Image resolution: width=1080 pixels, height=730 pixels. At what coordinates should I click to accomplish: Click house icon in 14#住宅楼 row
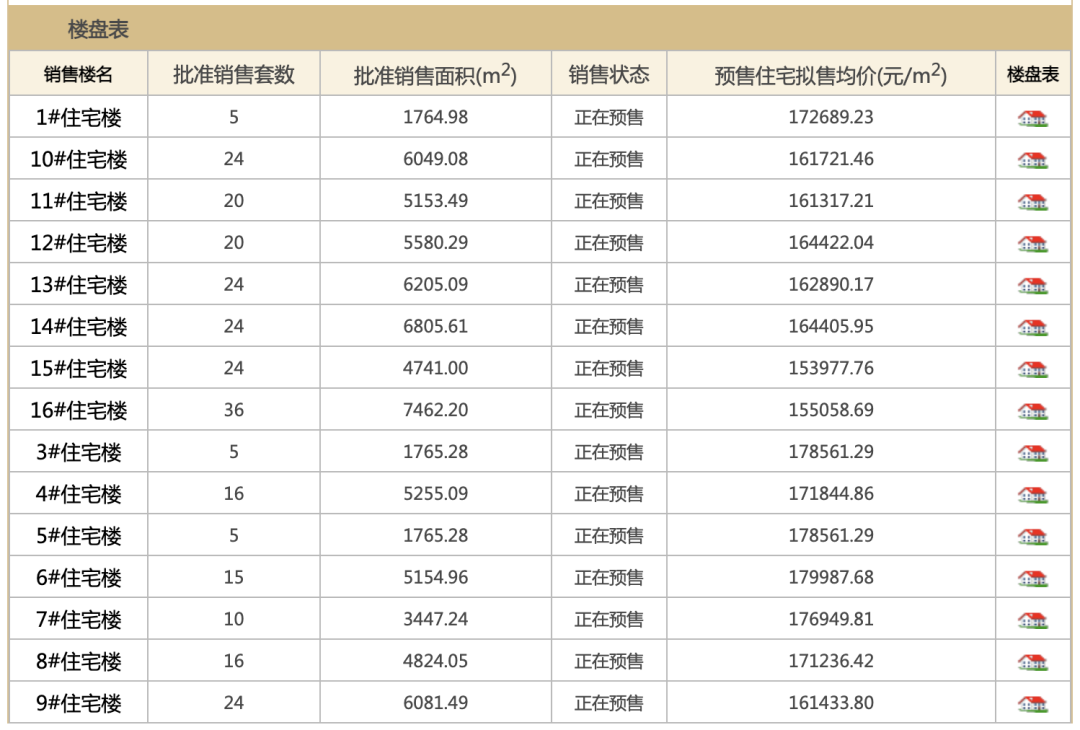pos(1032,328)
